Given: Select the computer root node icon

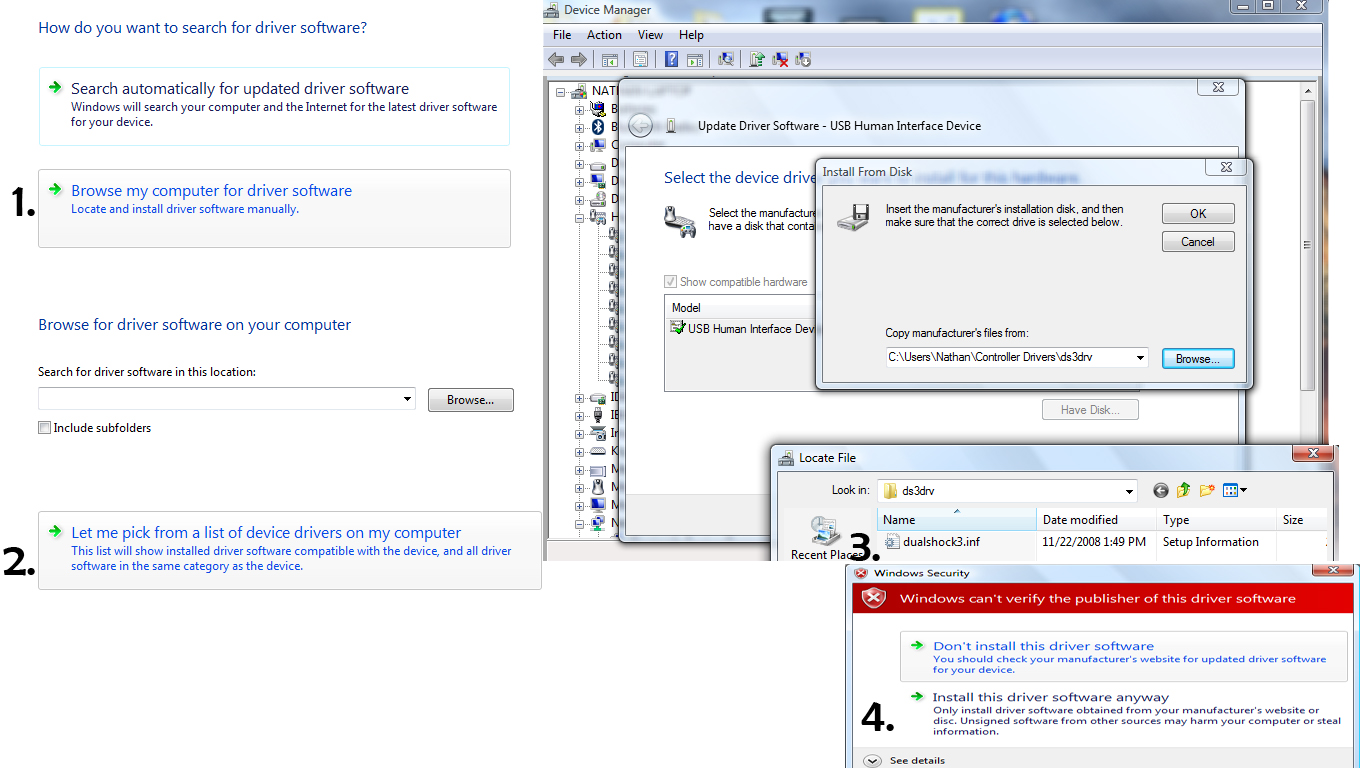Looking at the screenshot, I should (578, 91).
